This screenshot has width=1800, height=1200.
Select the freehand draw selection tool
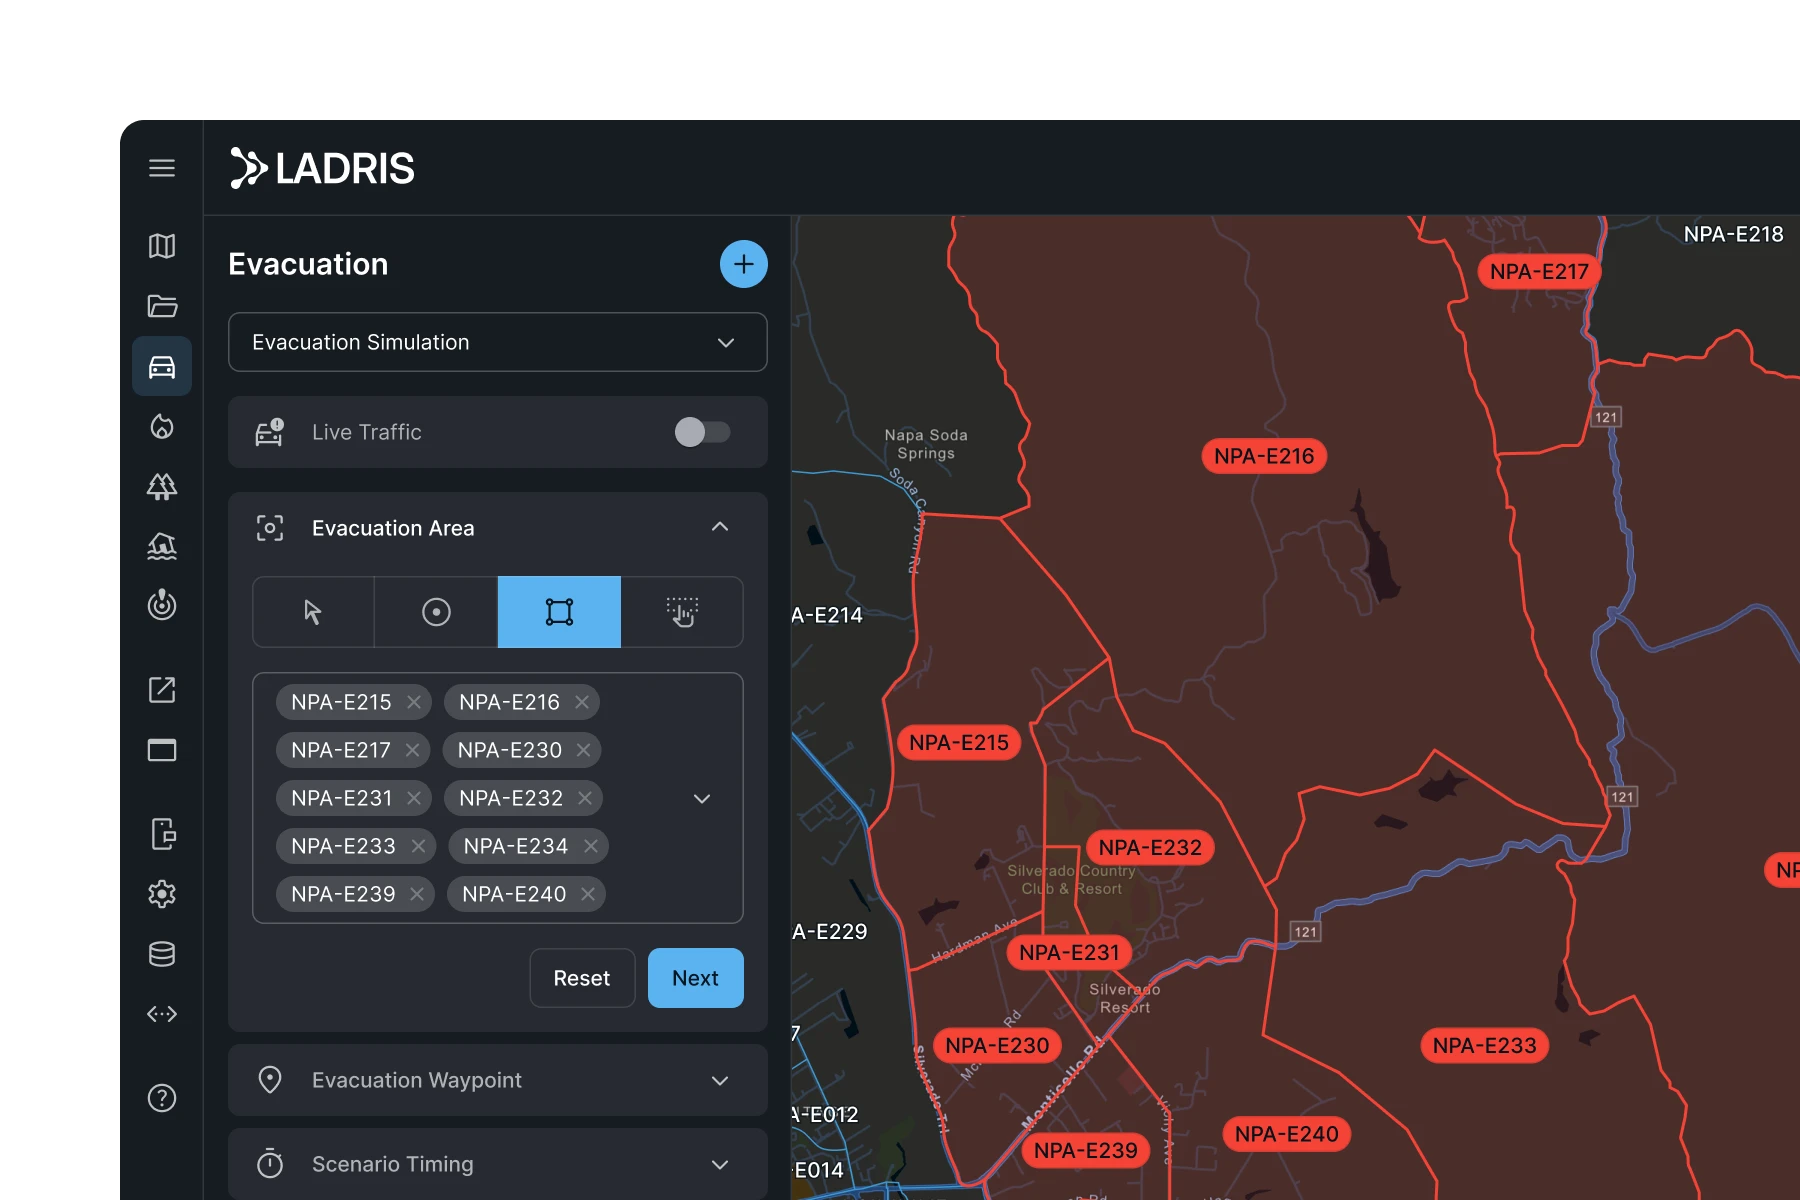pyautogui.click(x=682, y=612)
